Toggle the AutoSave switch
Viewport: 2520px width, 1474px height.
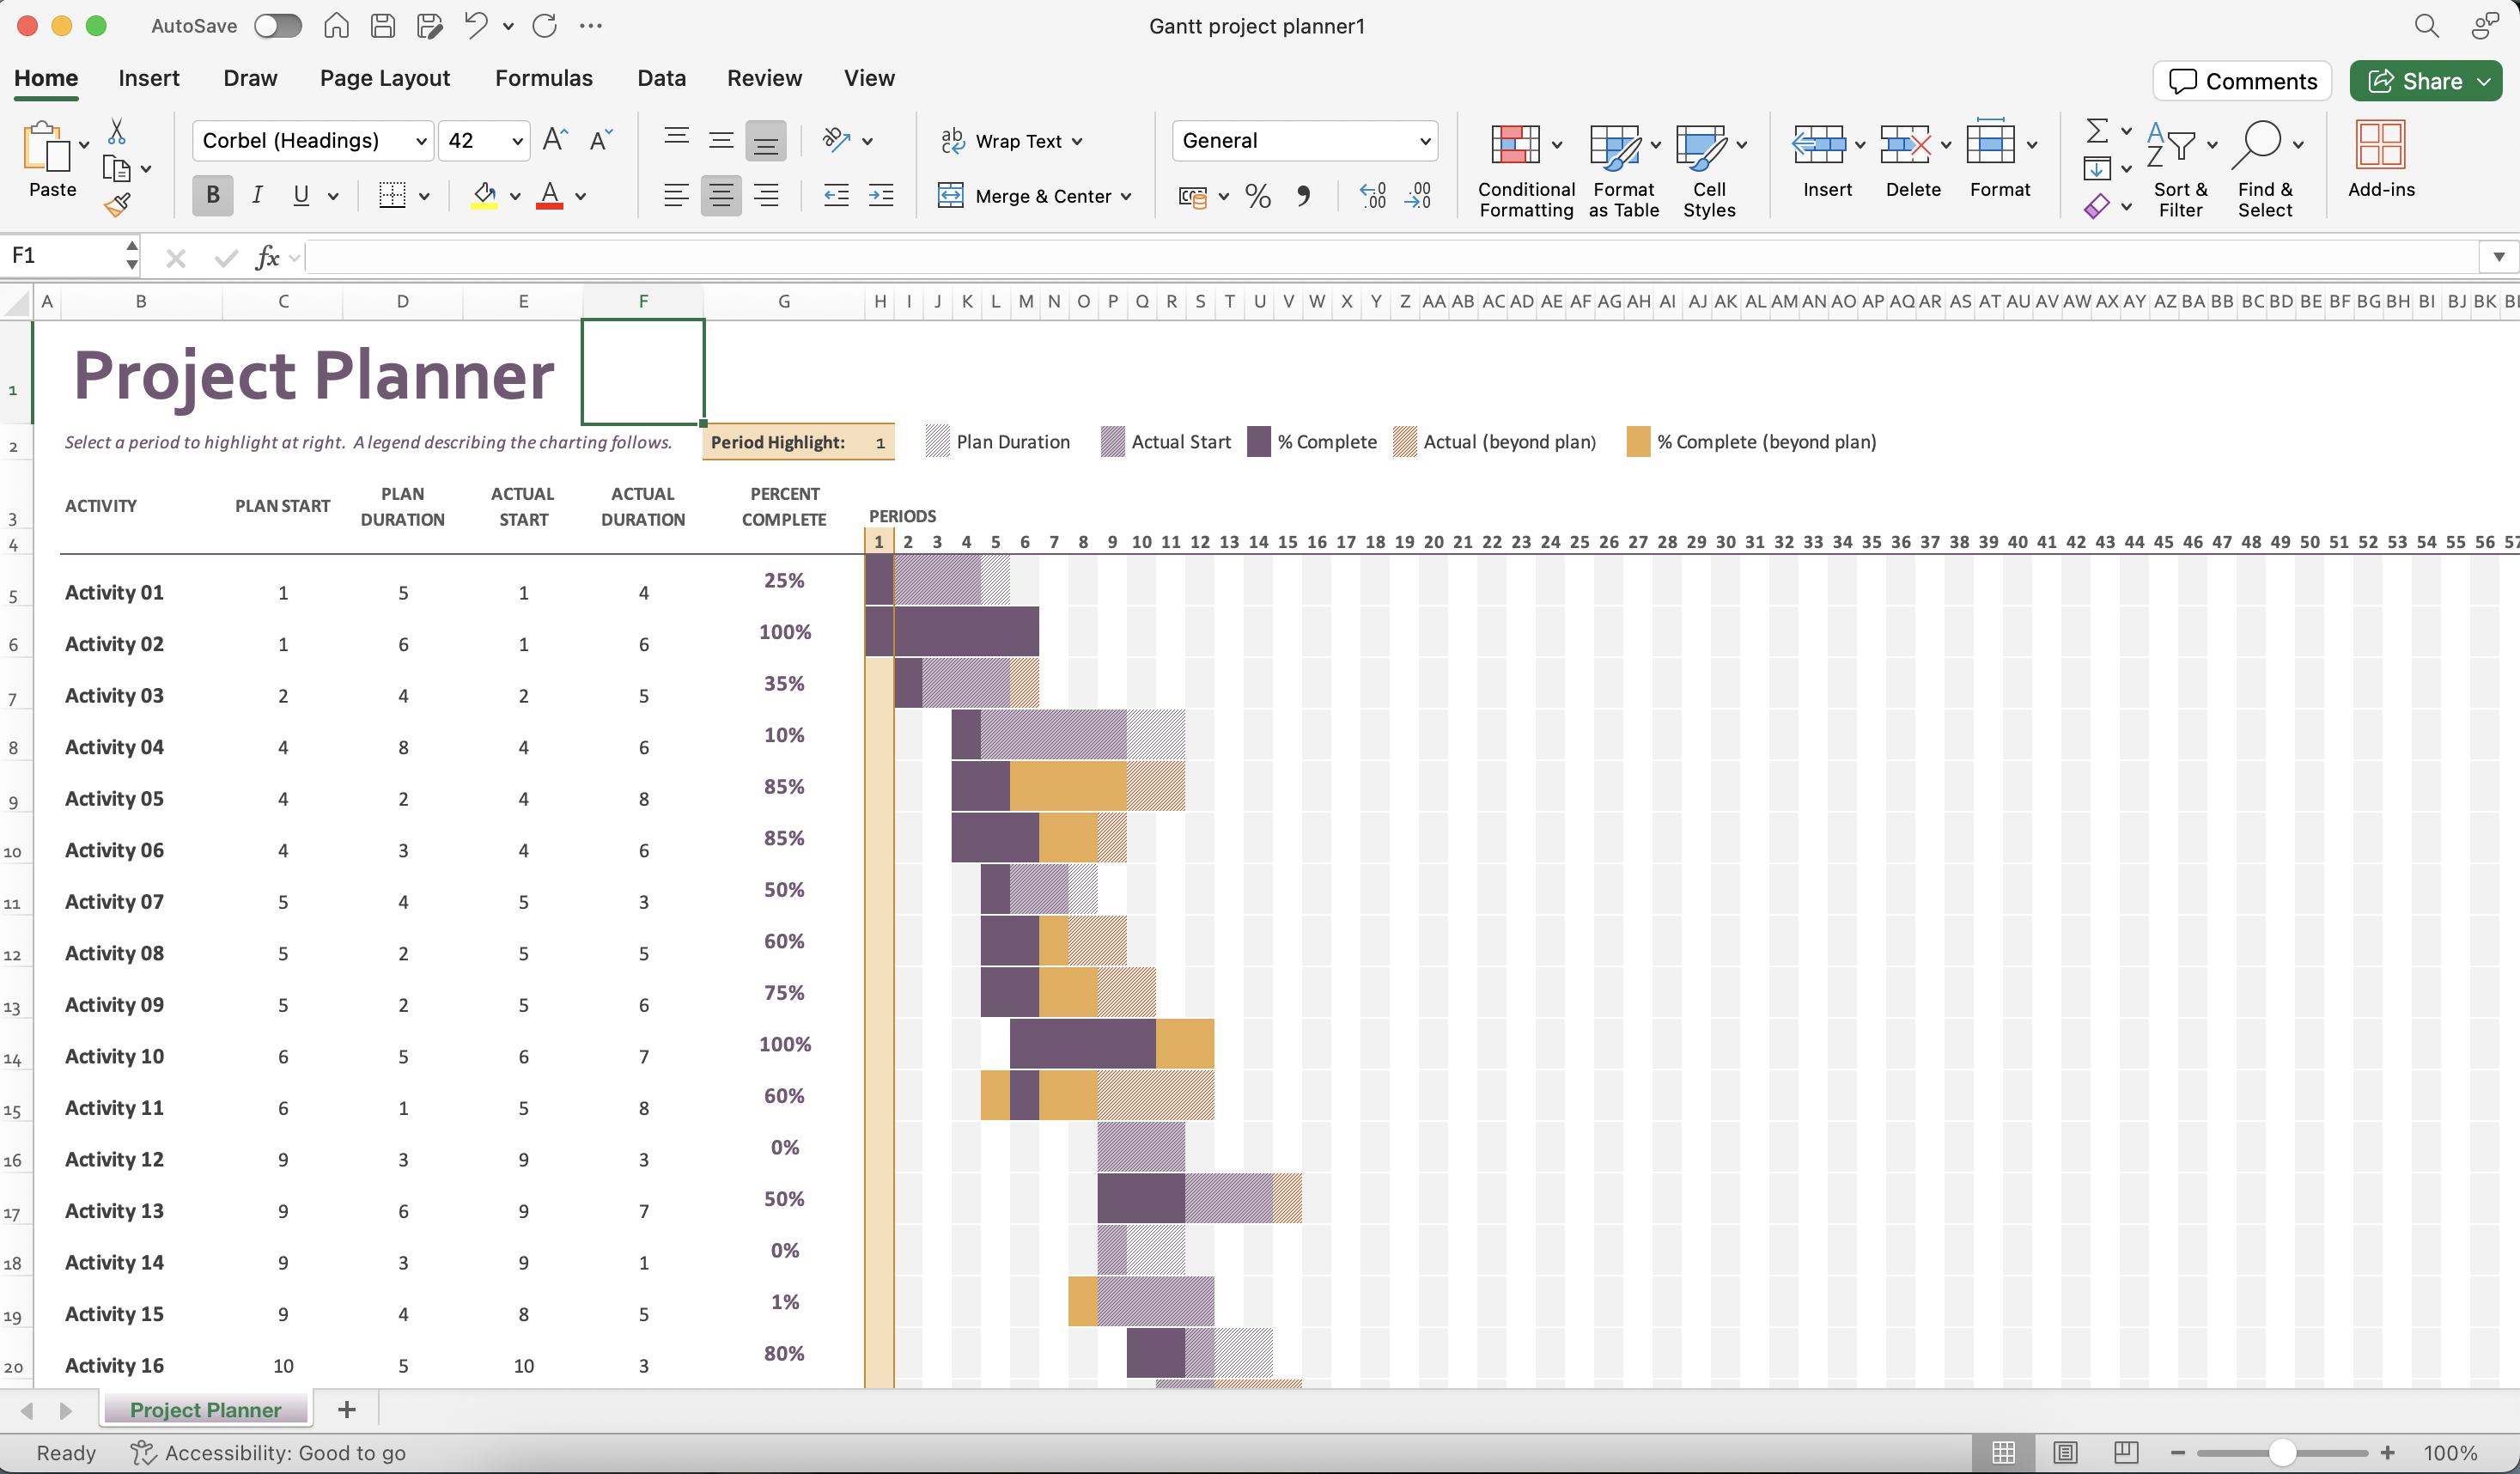(x=277, y=26)
